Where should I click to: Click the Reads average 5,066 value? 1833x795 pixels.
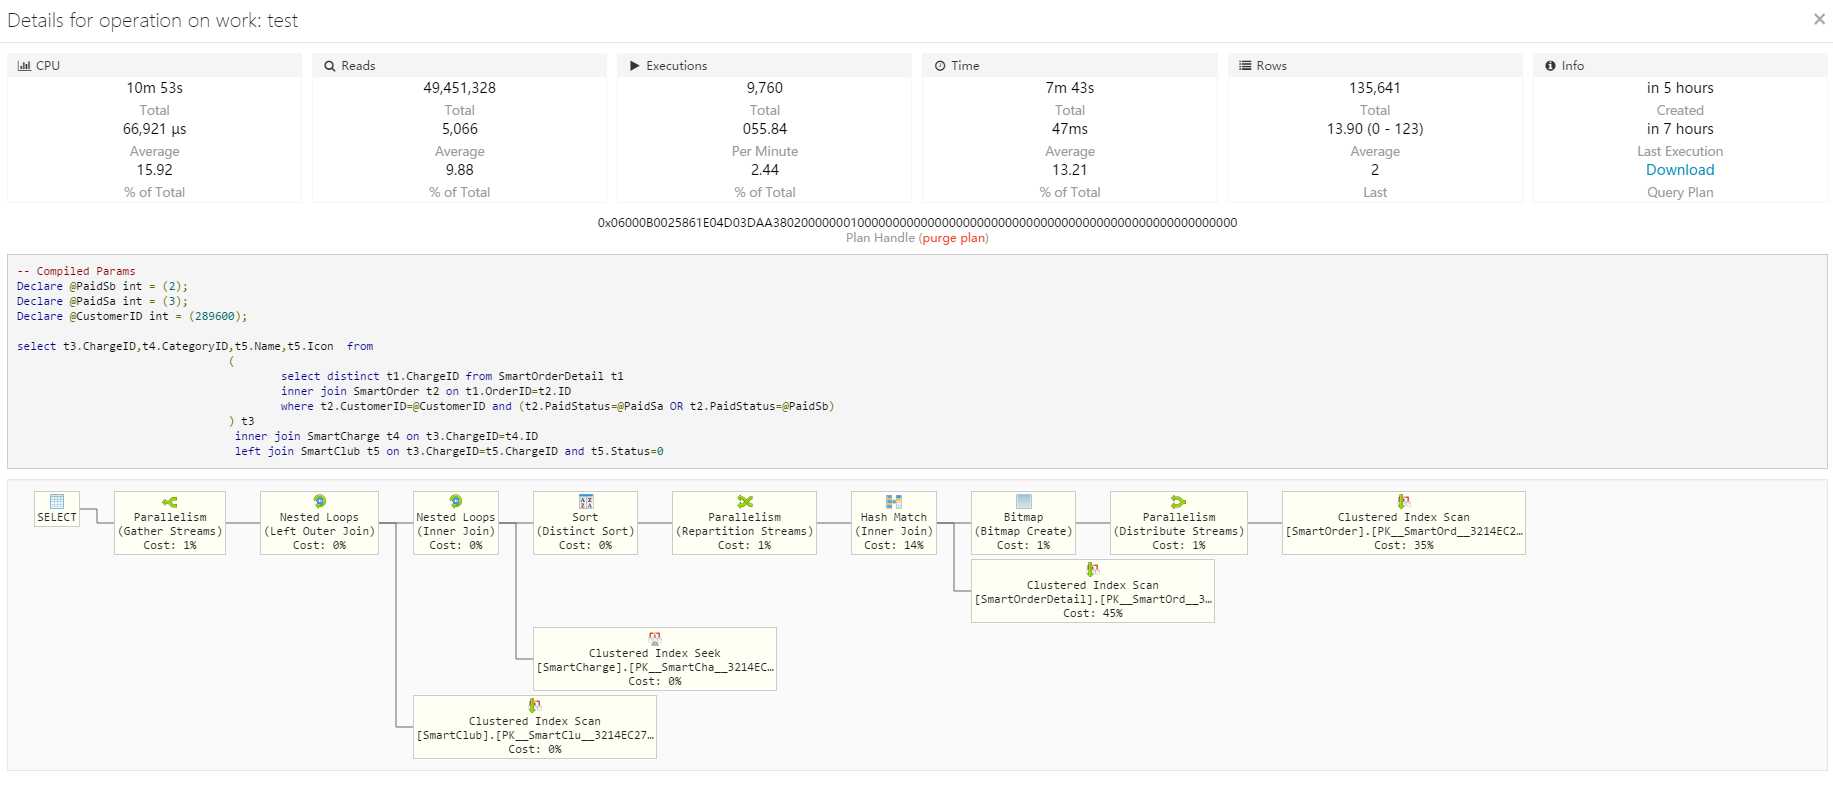(x=460, y=129)
